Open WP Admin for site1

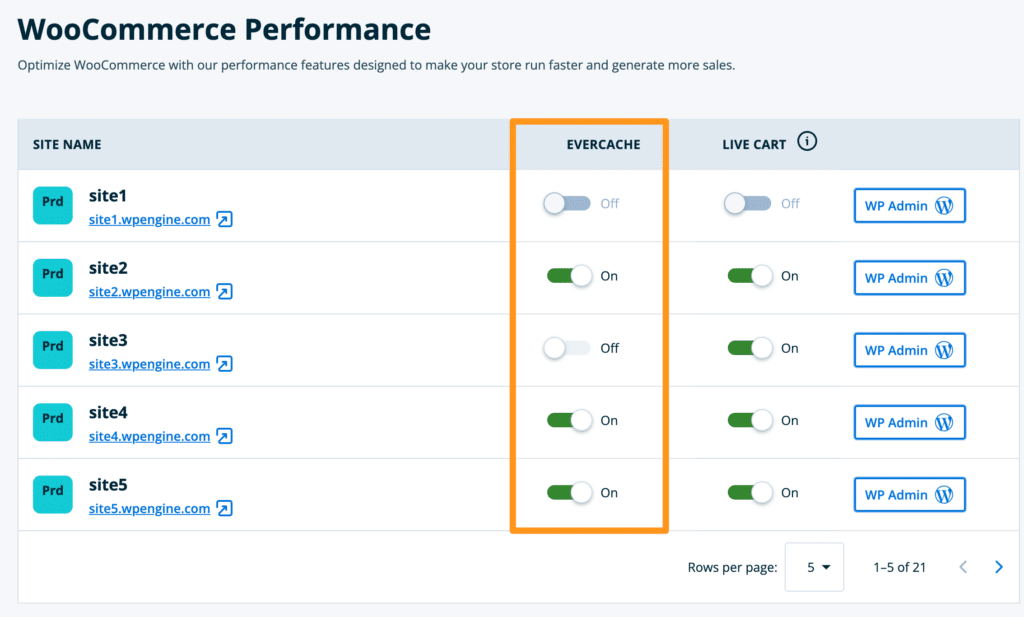[x=909, y=206]
